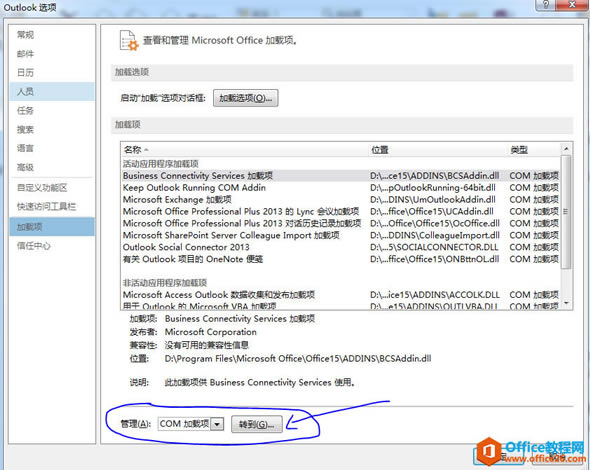Viewport: 590px width, 470px height.
Task: Open the 管理 COM 加载项 dropdown
Action: pyautogui.click(x=217, y=424)
